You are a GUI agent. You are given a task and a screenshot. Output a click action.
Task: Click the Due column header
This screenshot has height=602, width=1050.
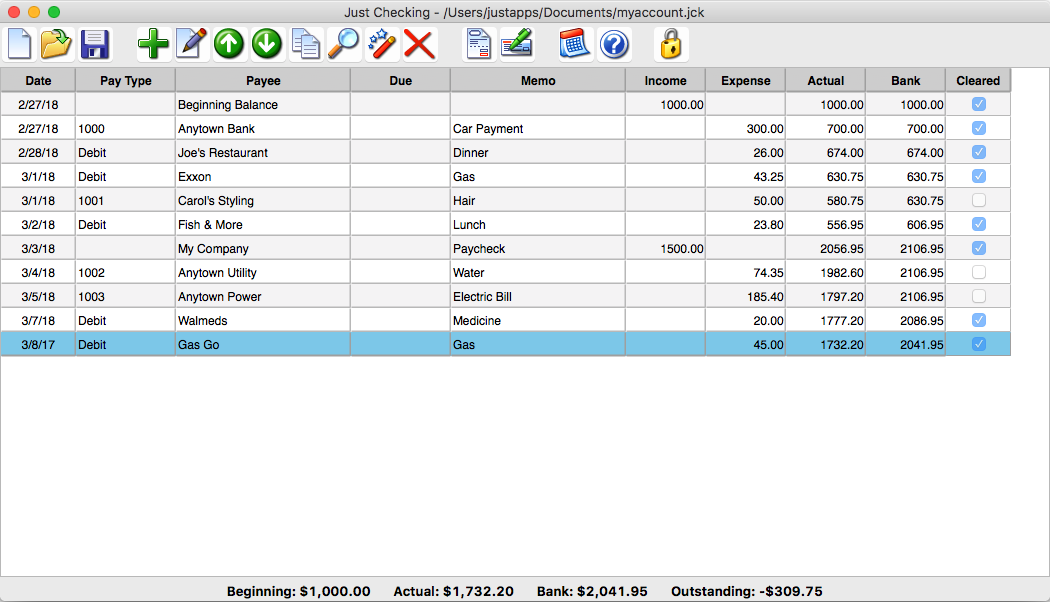click(x=400, y=80)
